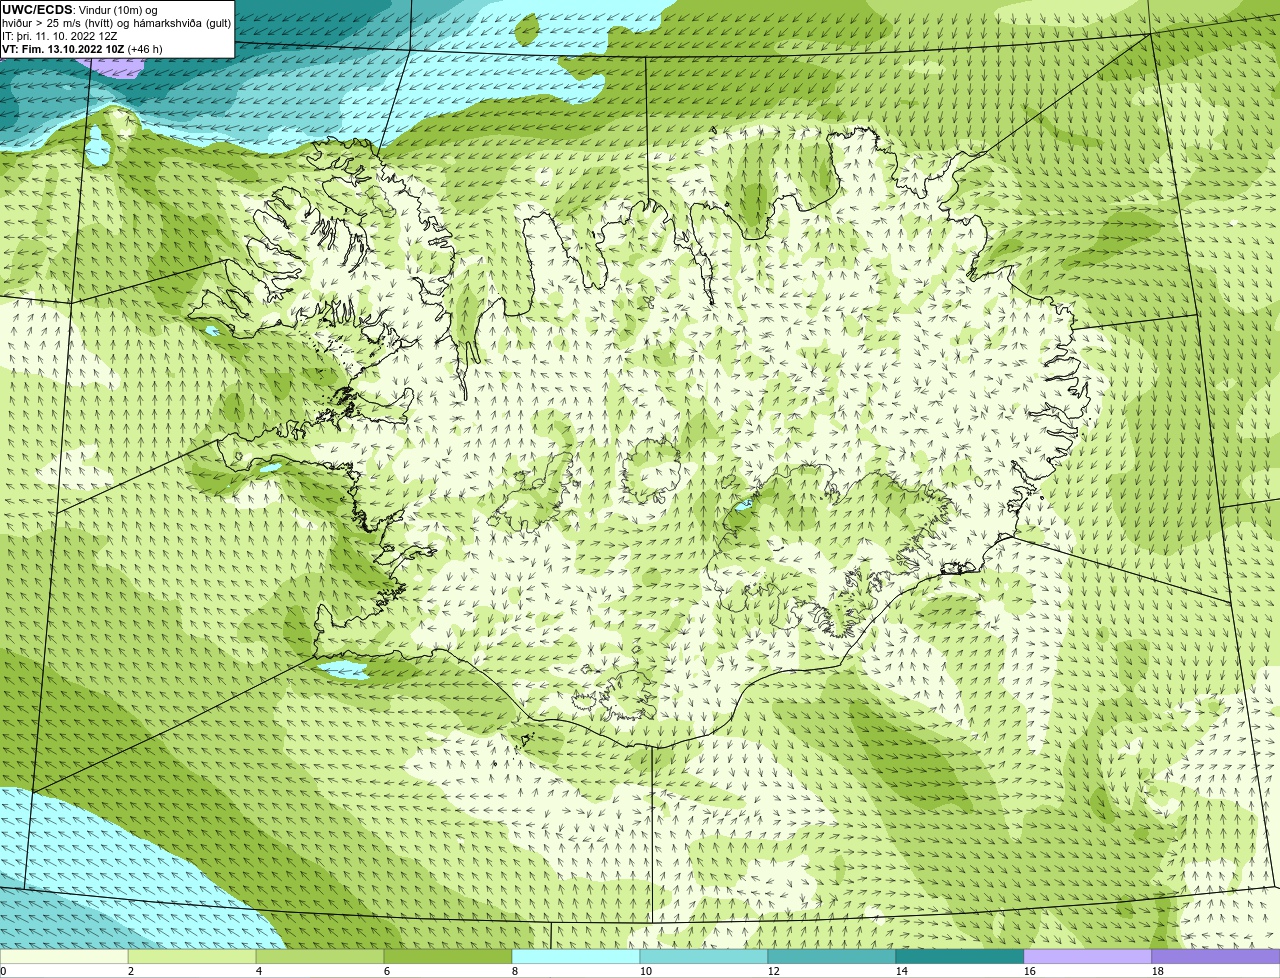Click the 'IT: þri. 11. 10. 2022 12Z' line
The height and width of the screenshot is (978, 1280).
(x=60, y=36)
